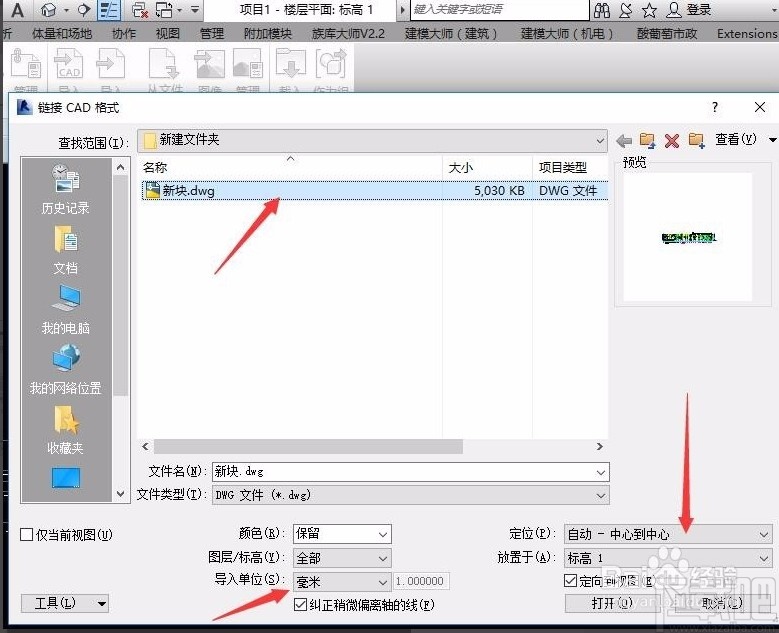Open the 建模大师（建筑）ribbon tab

451,34
